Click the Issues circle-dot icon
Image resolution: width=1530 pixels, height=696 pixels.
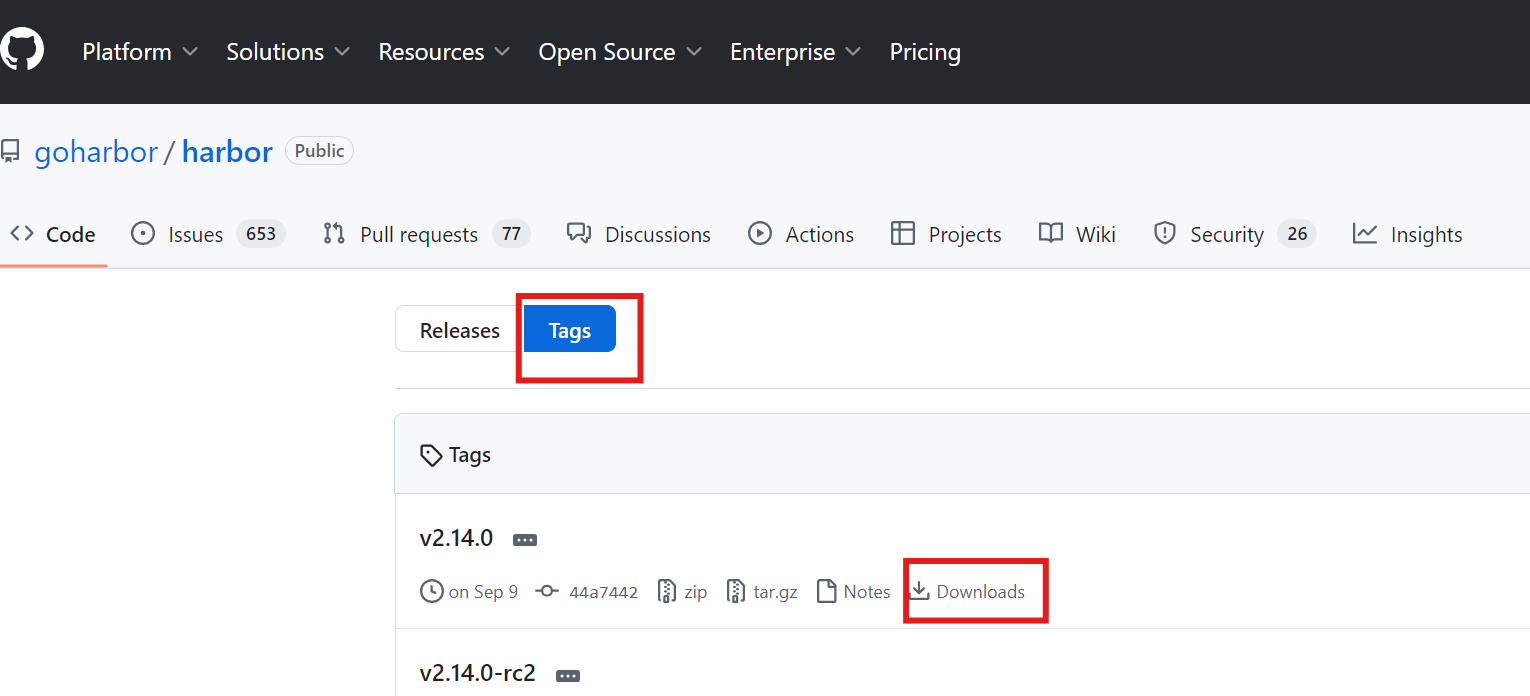coord(143,234)
